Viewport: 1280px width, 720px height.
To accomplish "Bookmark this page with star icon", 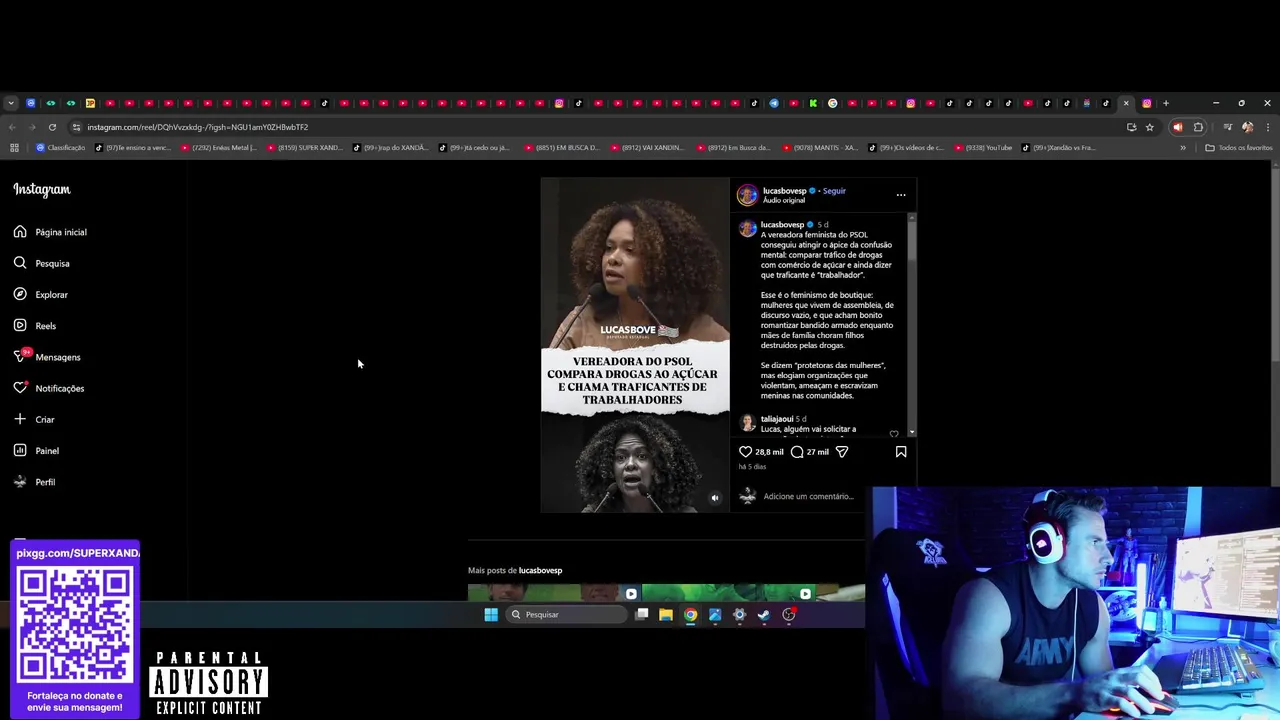I will tap(1150, 127).
